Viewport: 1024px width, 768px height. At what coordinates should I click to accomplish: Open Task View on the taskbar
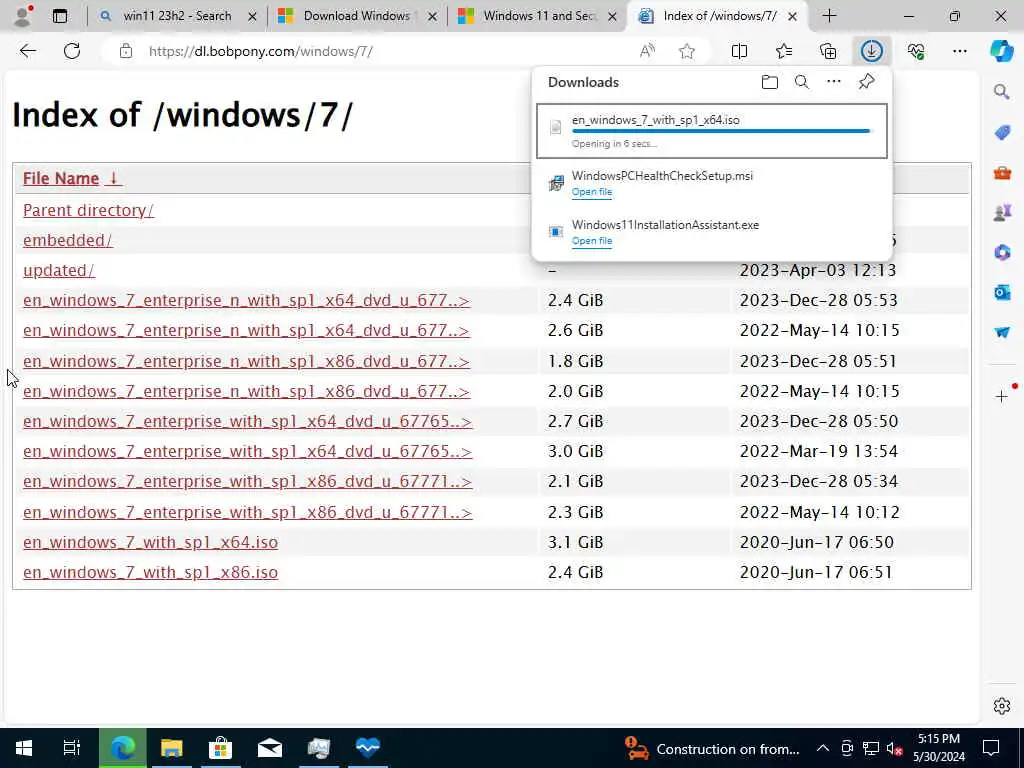[x=72, y=748]
